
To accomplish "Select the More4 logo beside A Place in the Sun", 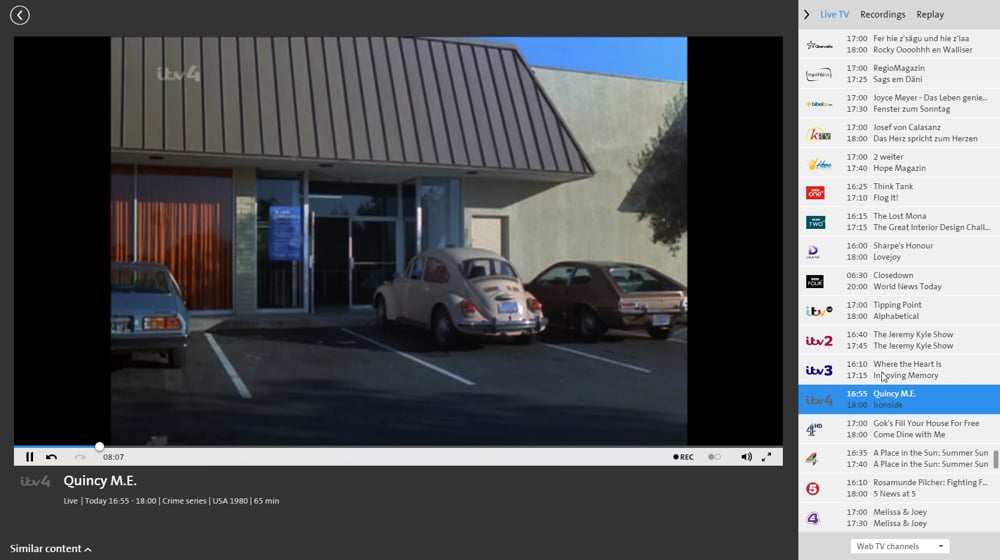I will click(812, 459).
